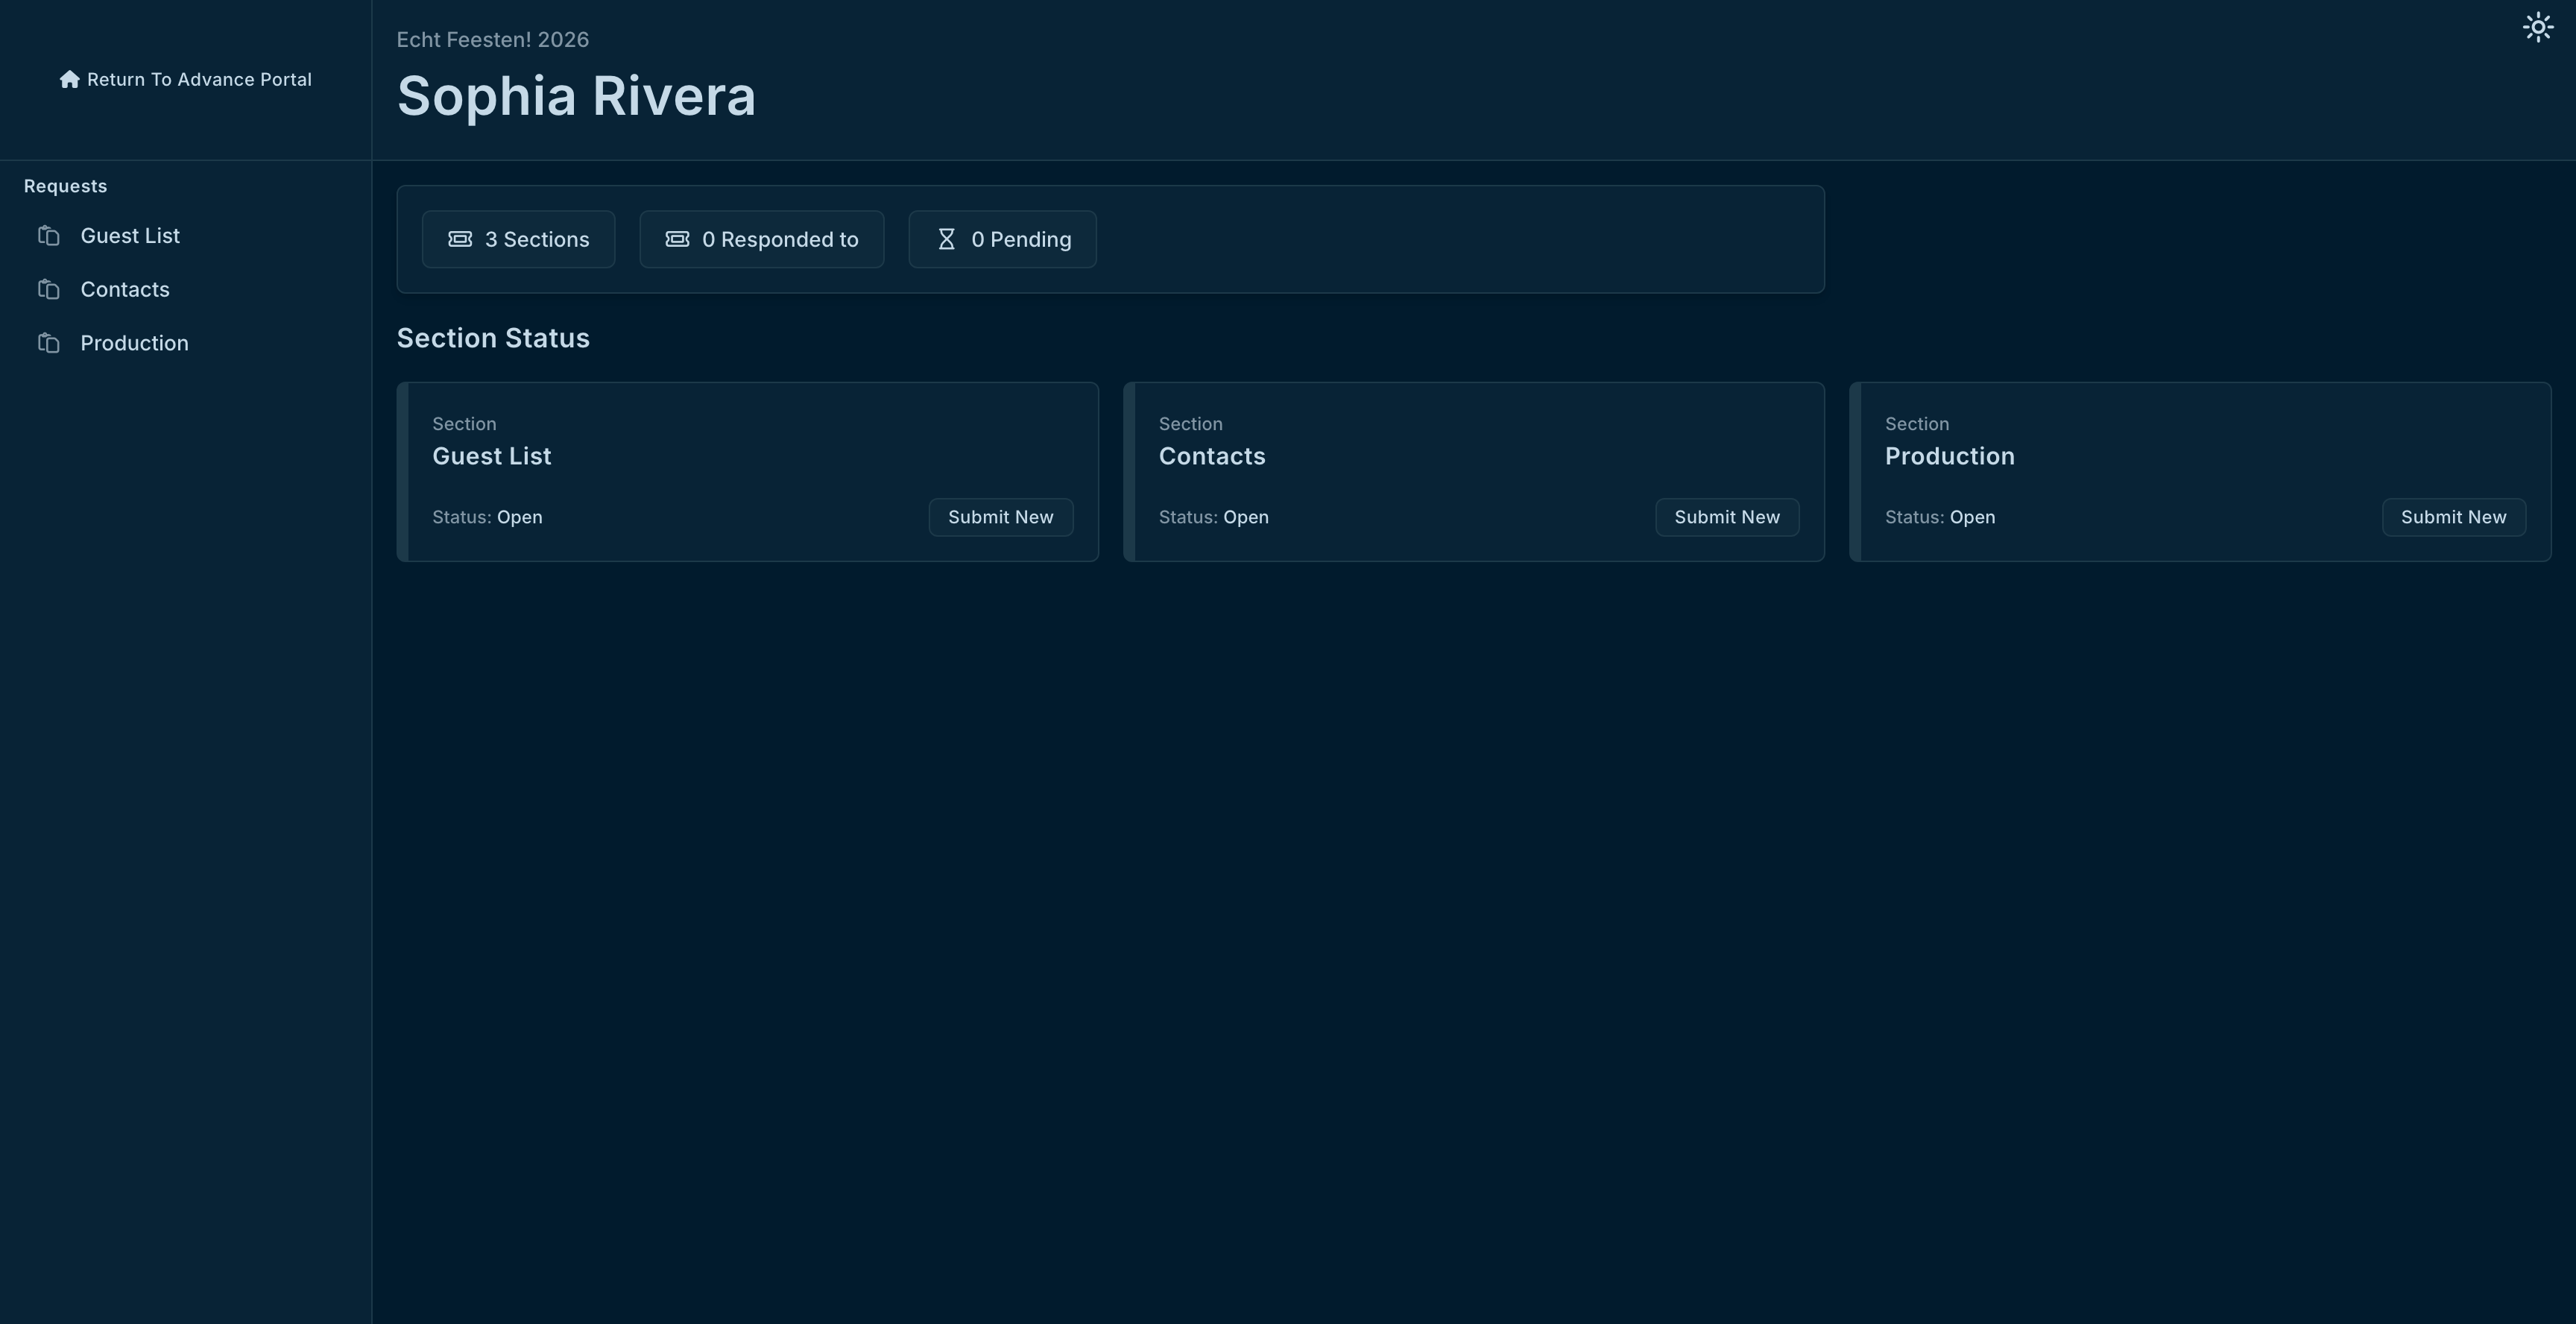
Task: Open Contacts in the Requests sidebar
Action: point(125,290)
